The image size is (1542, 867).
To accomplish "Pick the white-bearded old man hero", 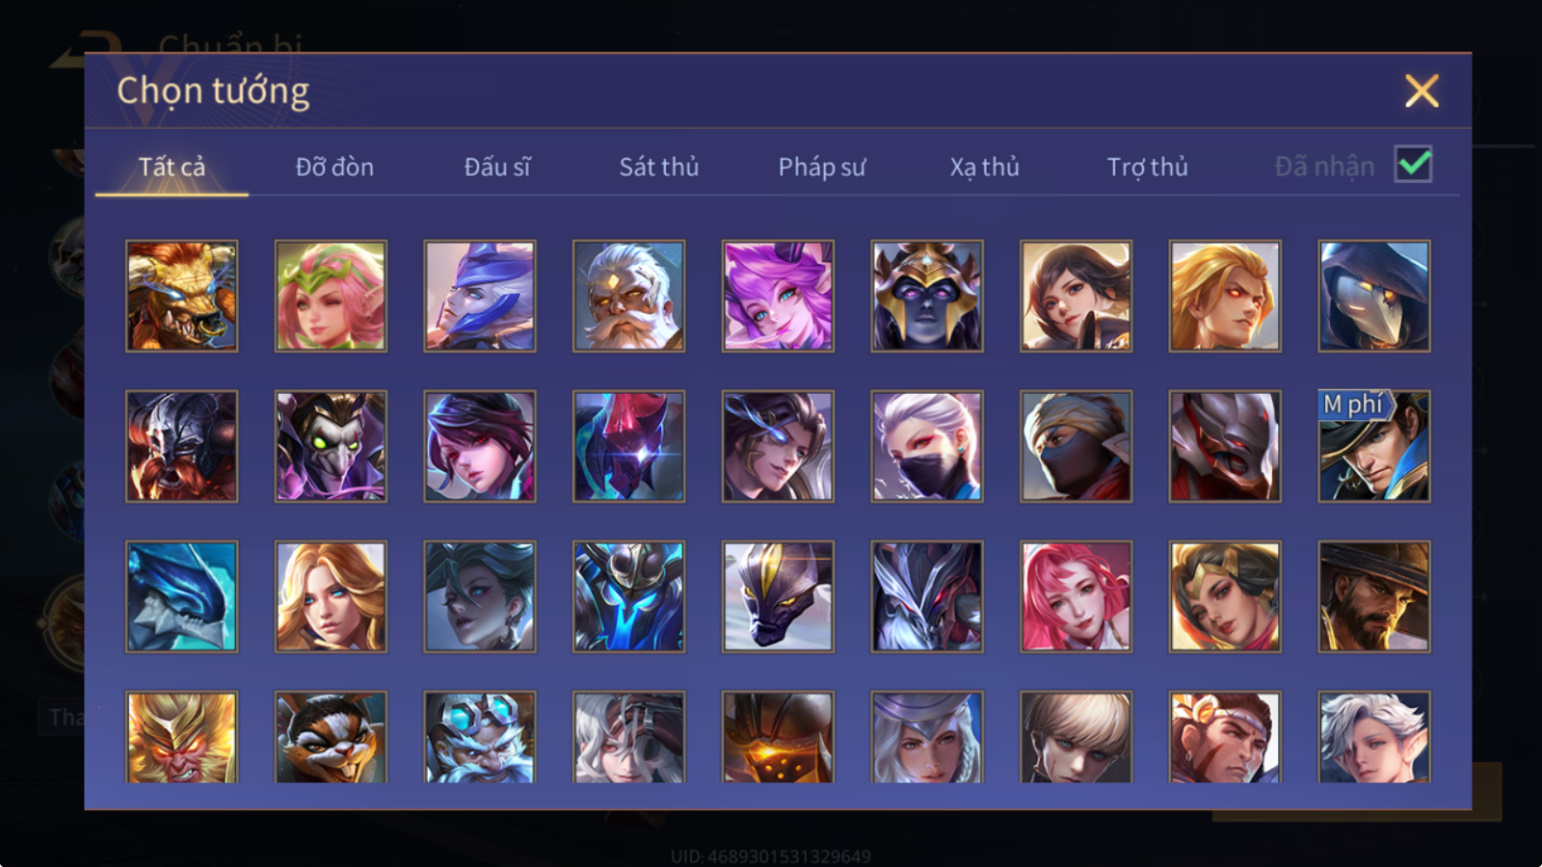I will point(629,296).
